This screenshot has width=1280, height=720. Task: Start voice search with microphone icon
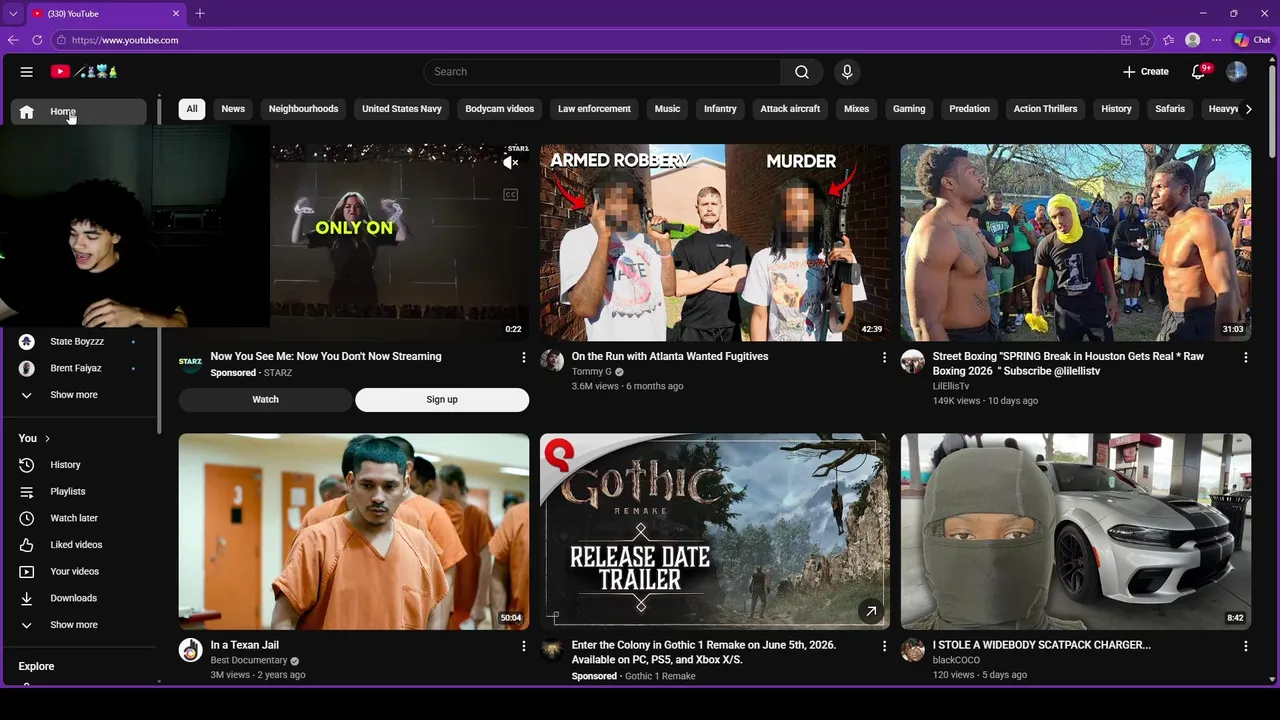tap(847, 72)
